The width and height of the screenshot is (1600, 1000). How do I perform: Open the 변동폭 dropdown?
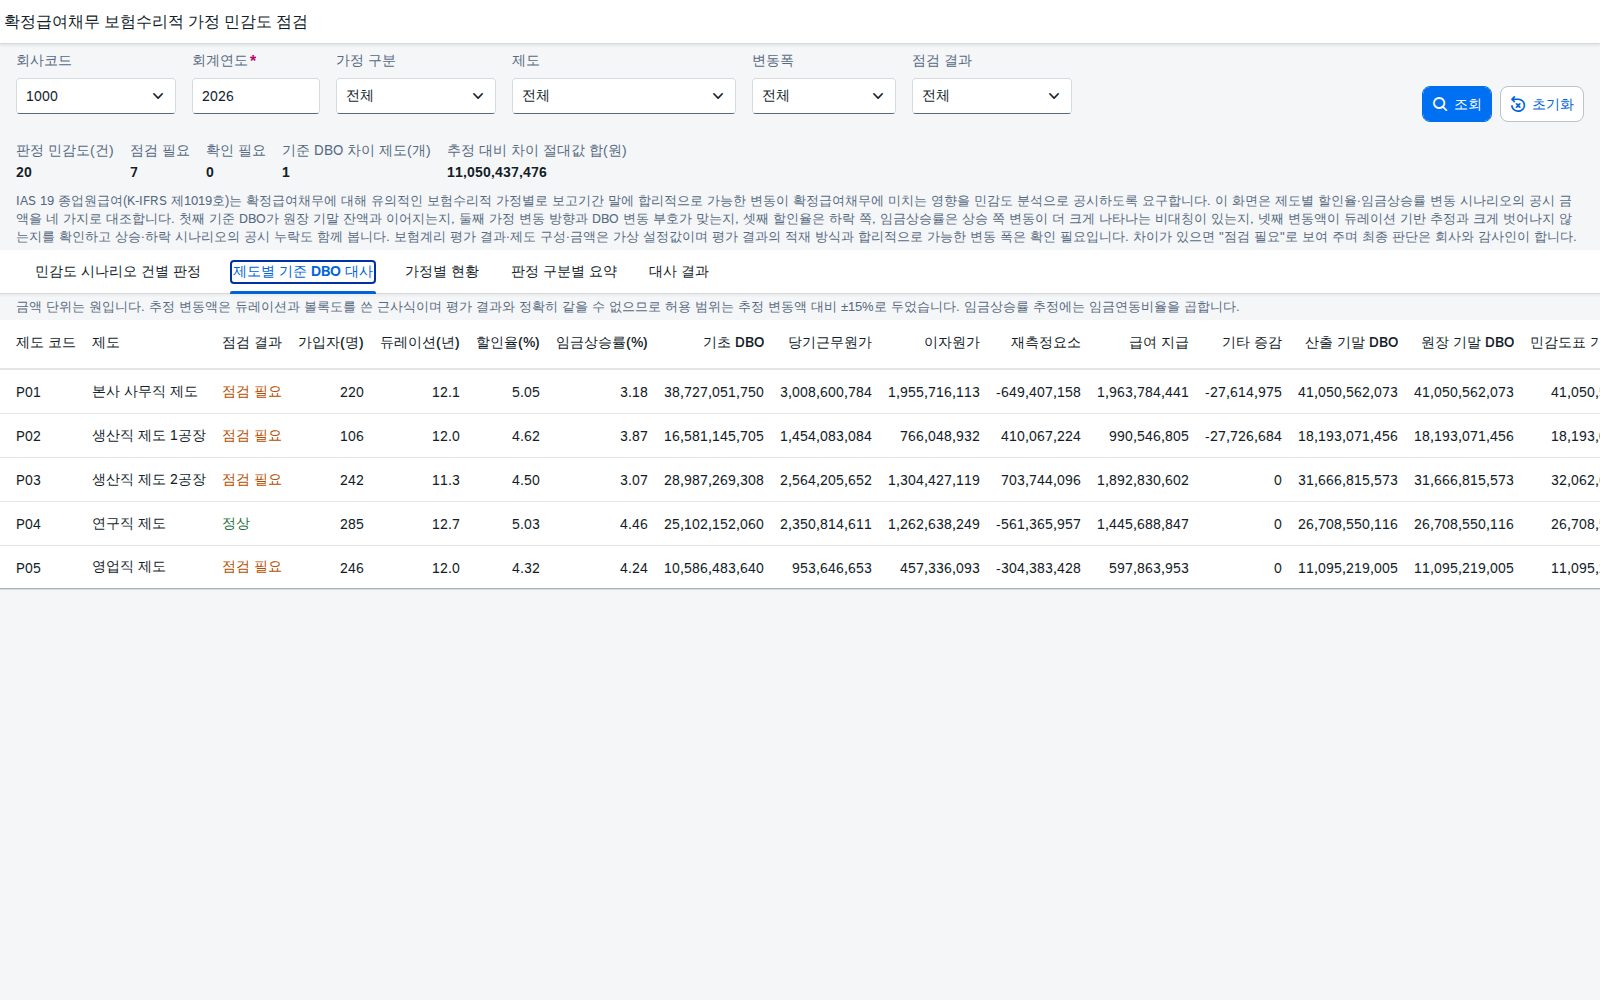click(824, 96)
